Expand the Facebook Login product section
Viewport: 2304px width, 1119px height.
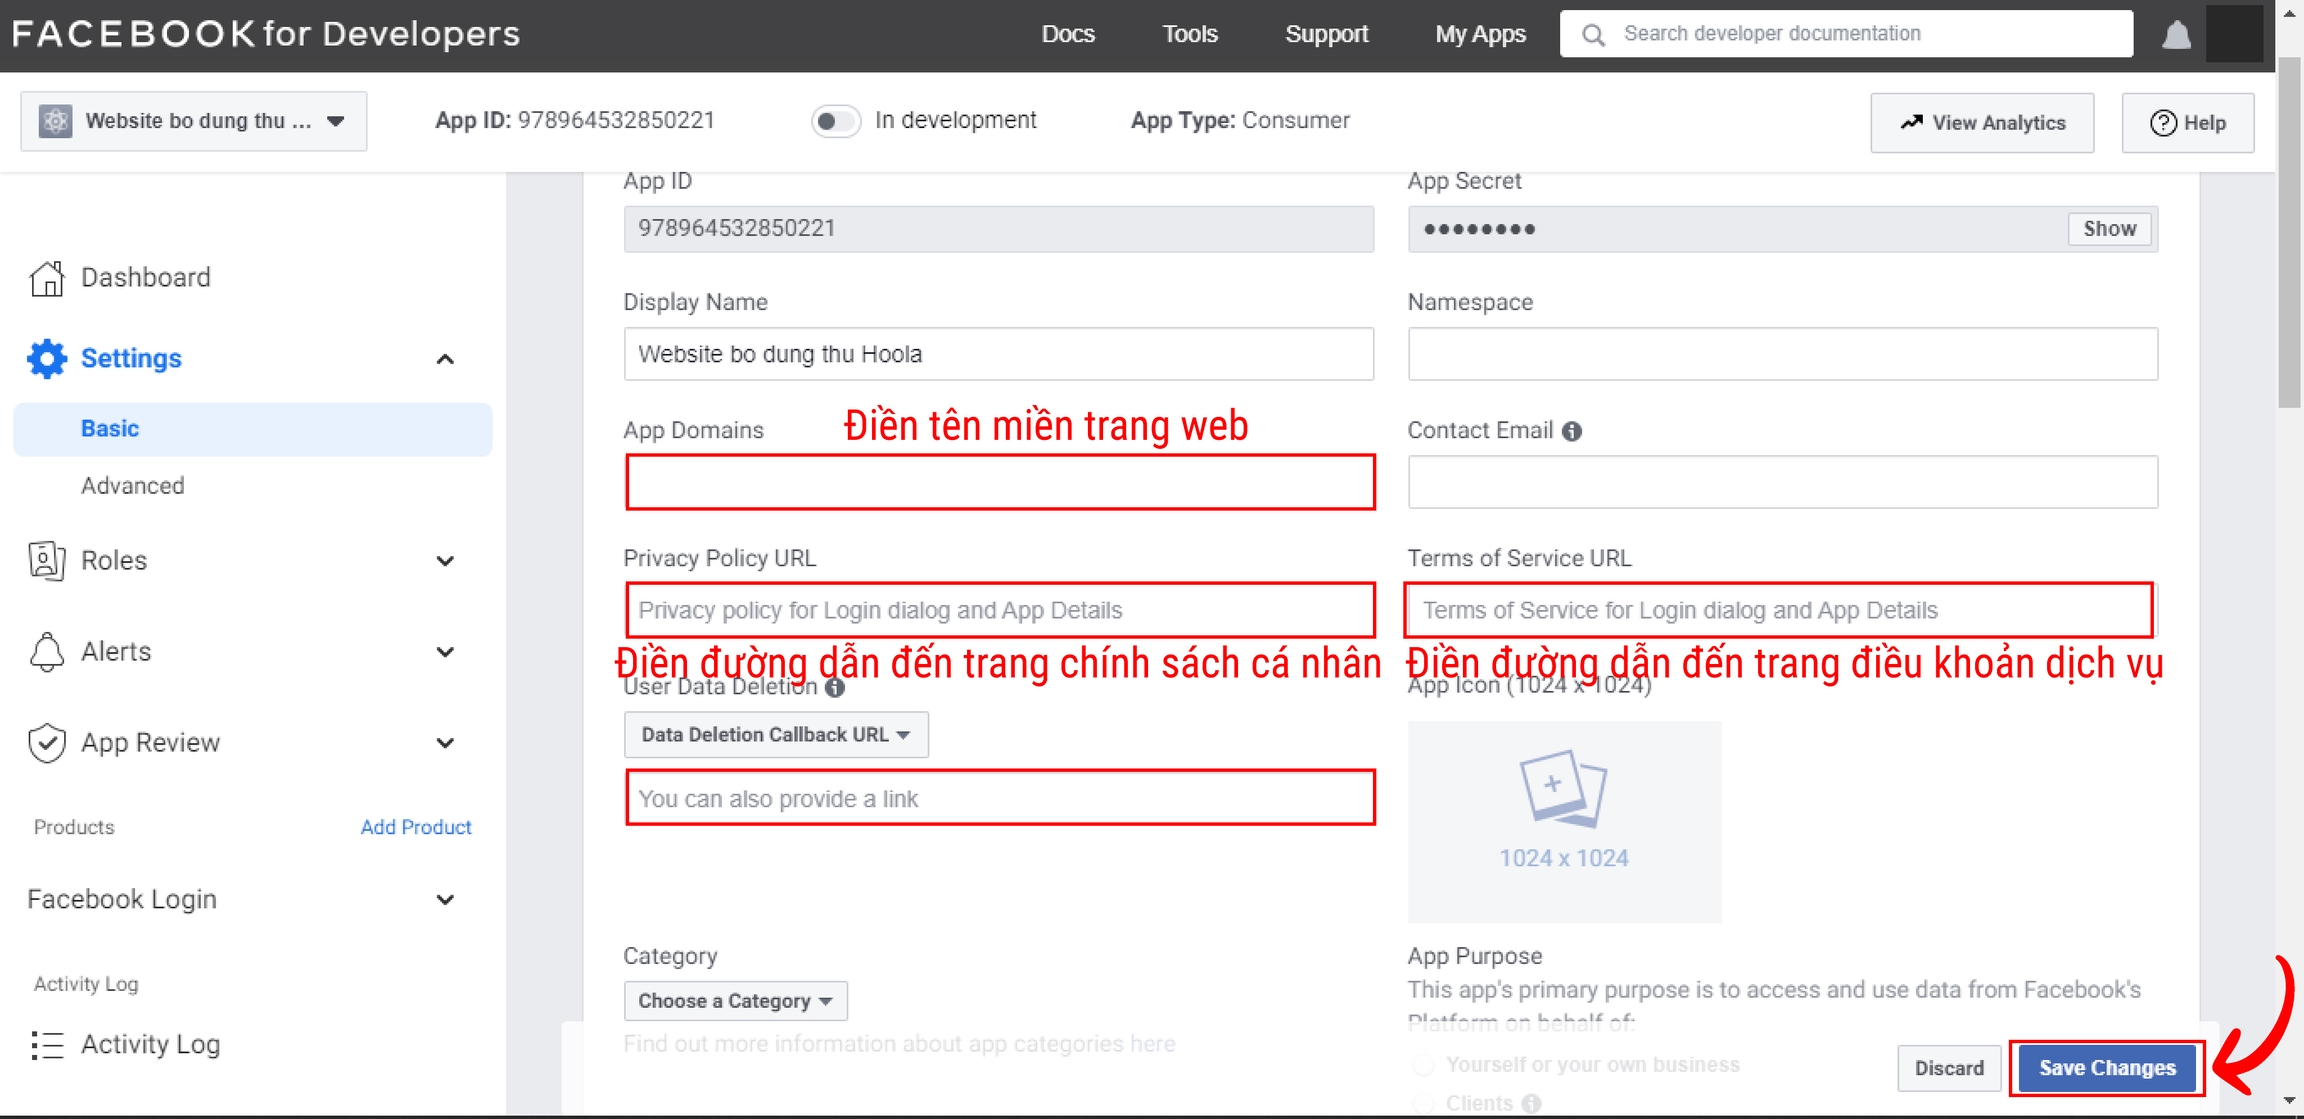click(x=445, y=900)
